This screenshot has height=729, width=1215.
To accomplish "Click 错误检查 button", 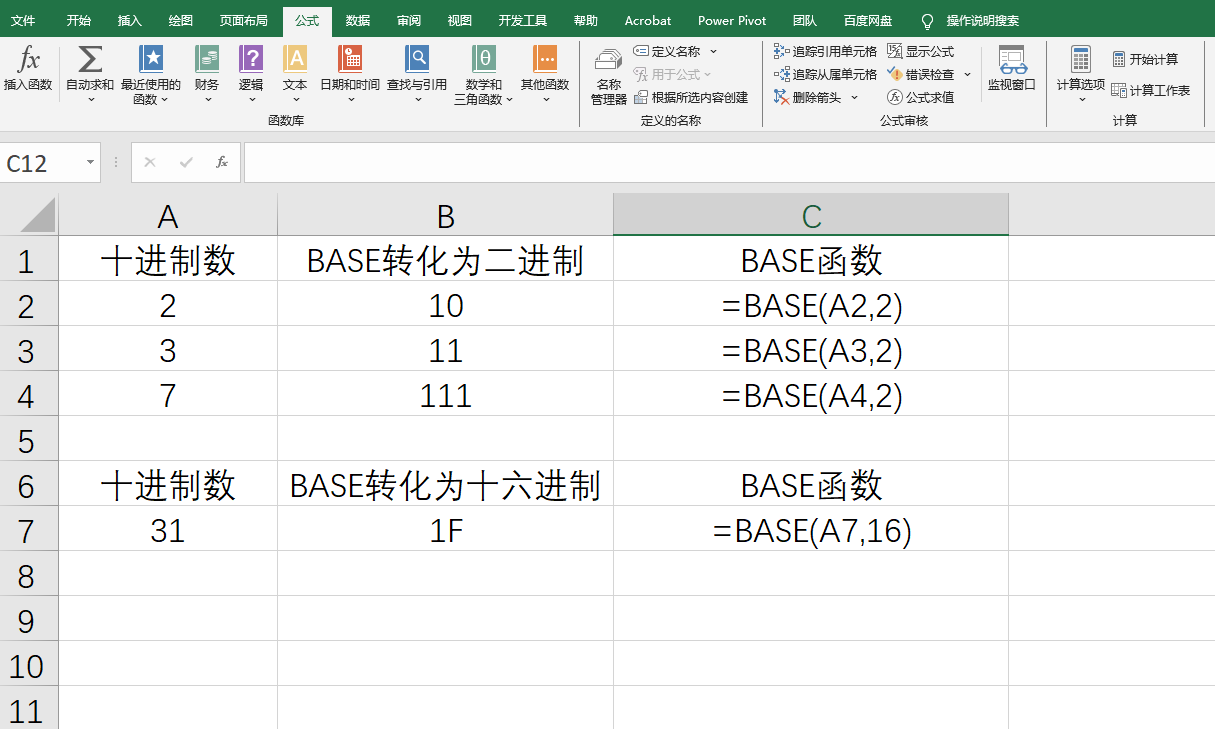I will (921, 74).
